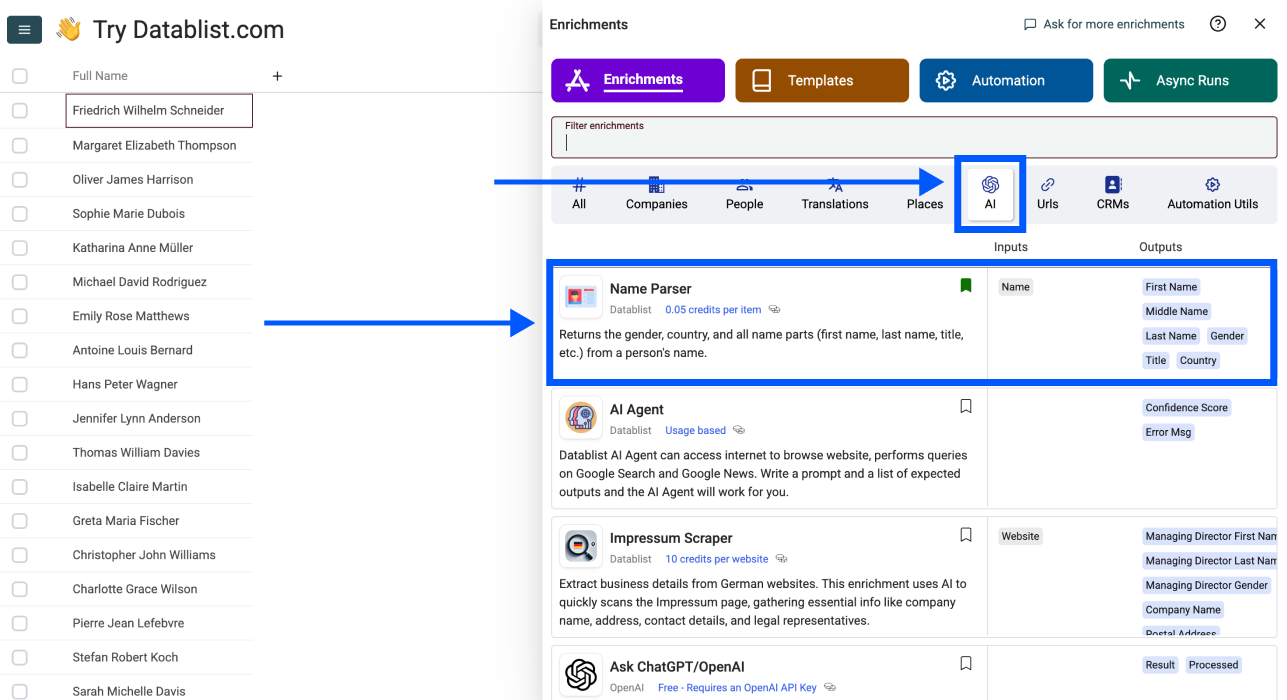
Task: Click the help question mark icon
Action: (1217, 24)
